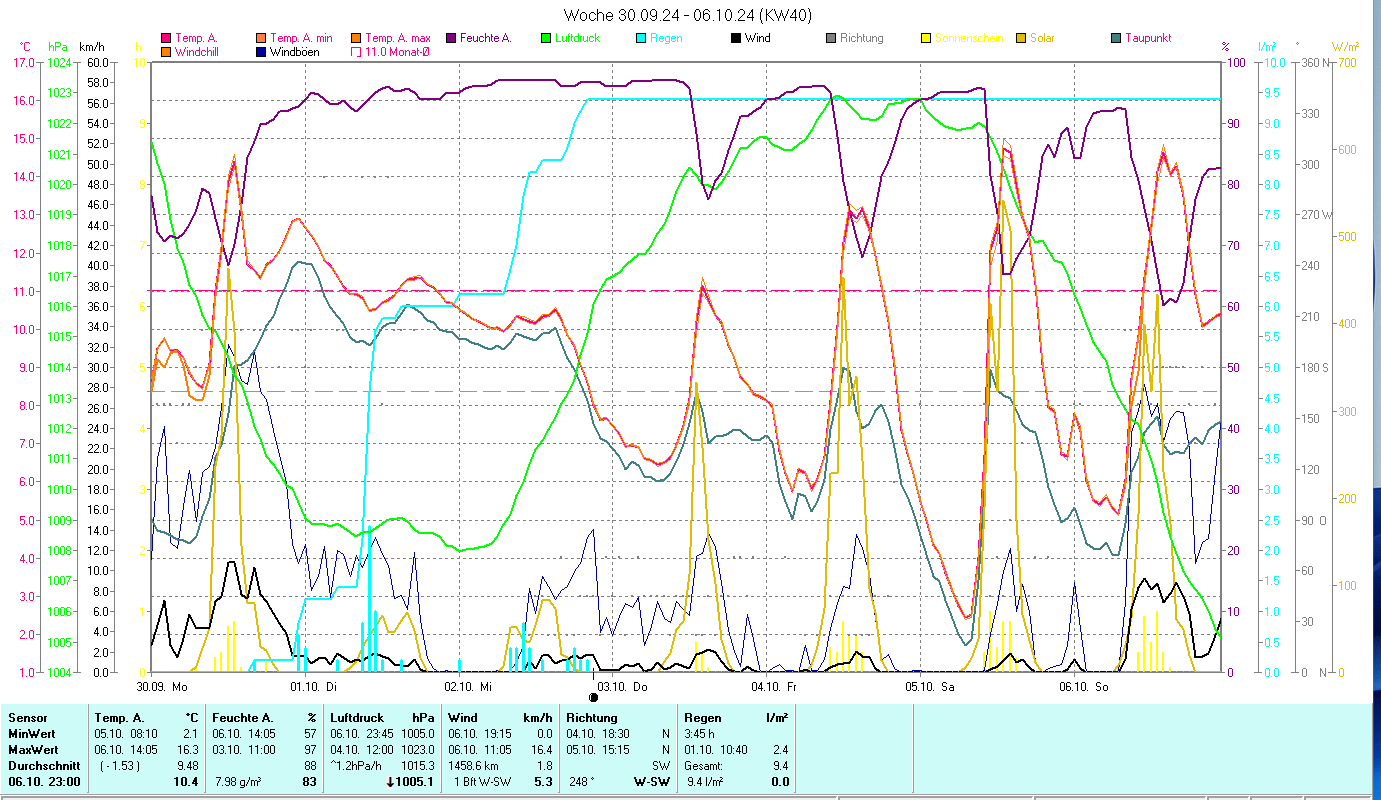
Task: Click the Taupunkt legend label
Action: point(1148,38)
